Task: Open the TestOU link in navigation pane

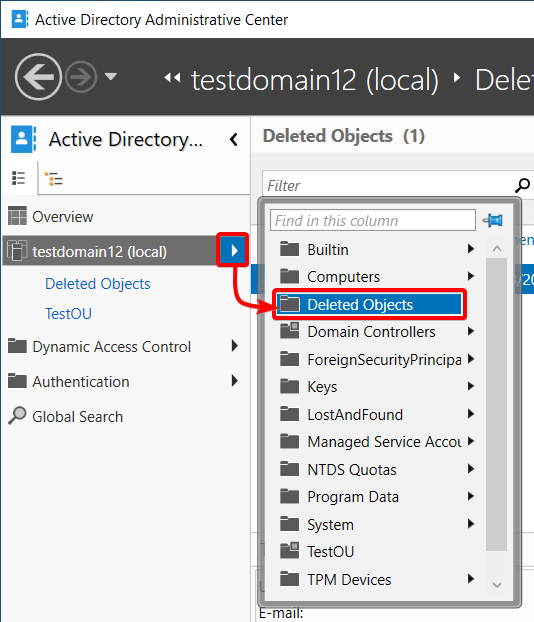Action: tap(68, 314)
